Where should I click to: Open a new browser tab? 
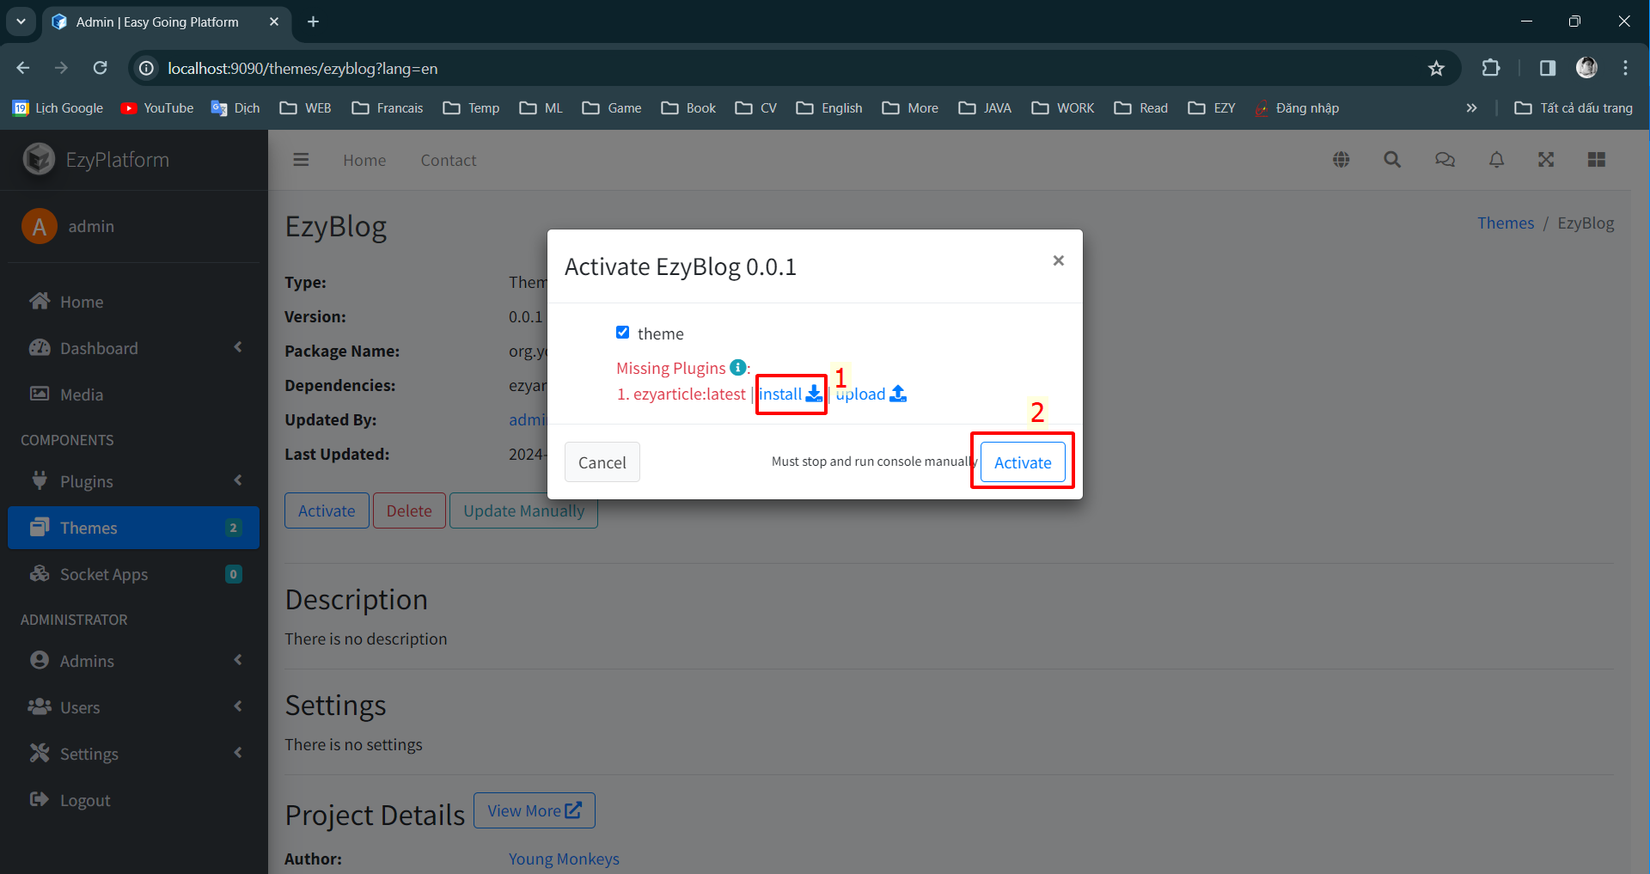tap(313, 22)
